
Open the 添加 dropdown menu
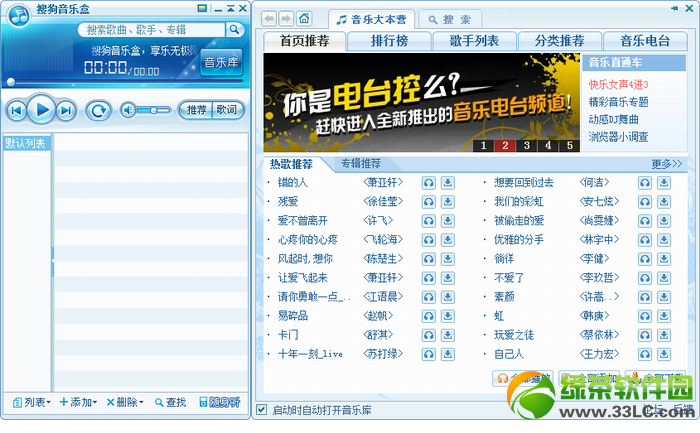coord(79,402)
